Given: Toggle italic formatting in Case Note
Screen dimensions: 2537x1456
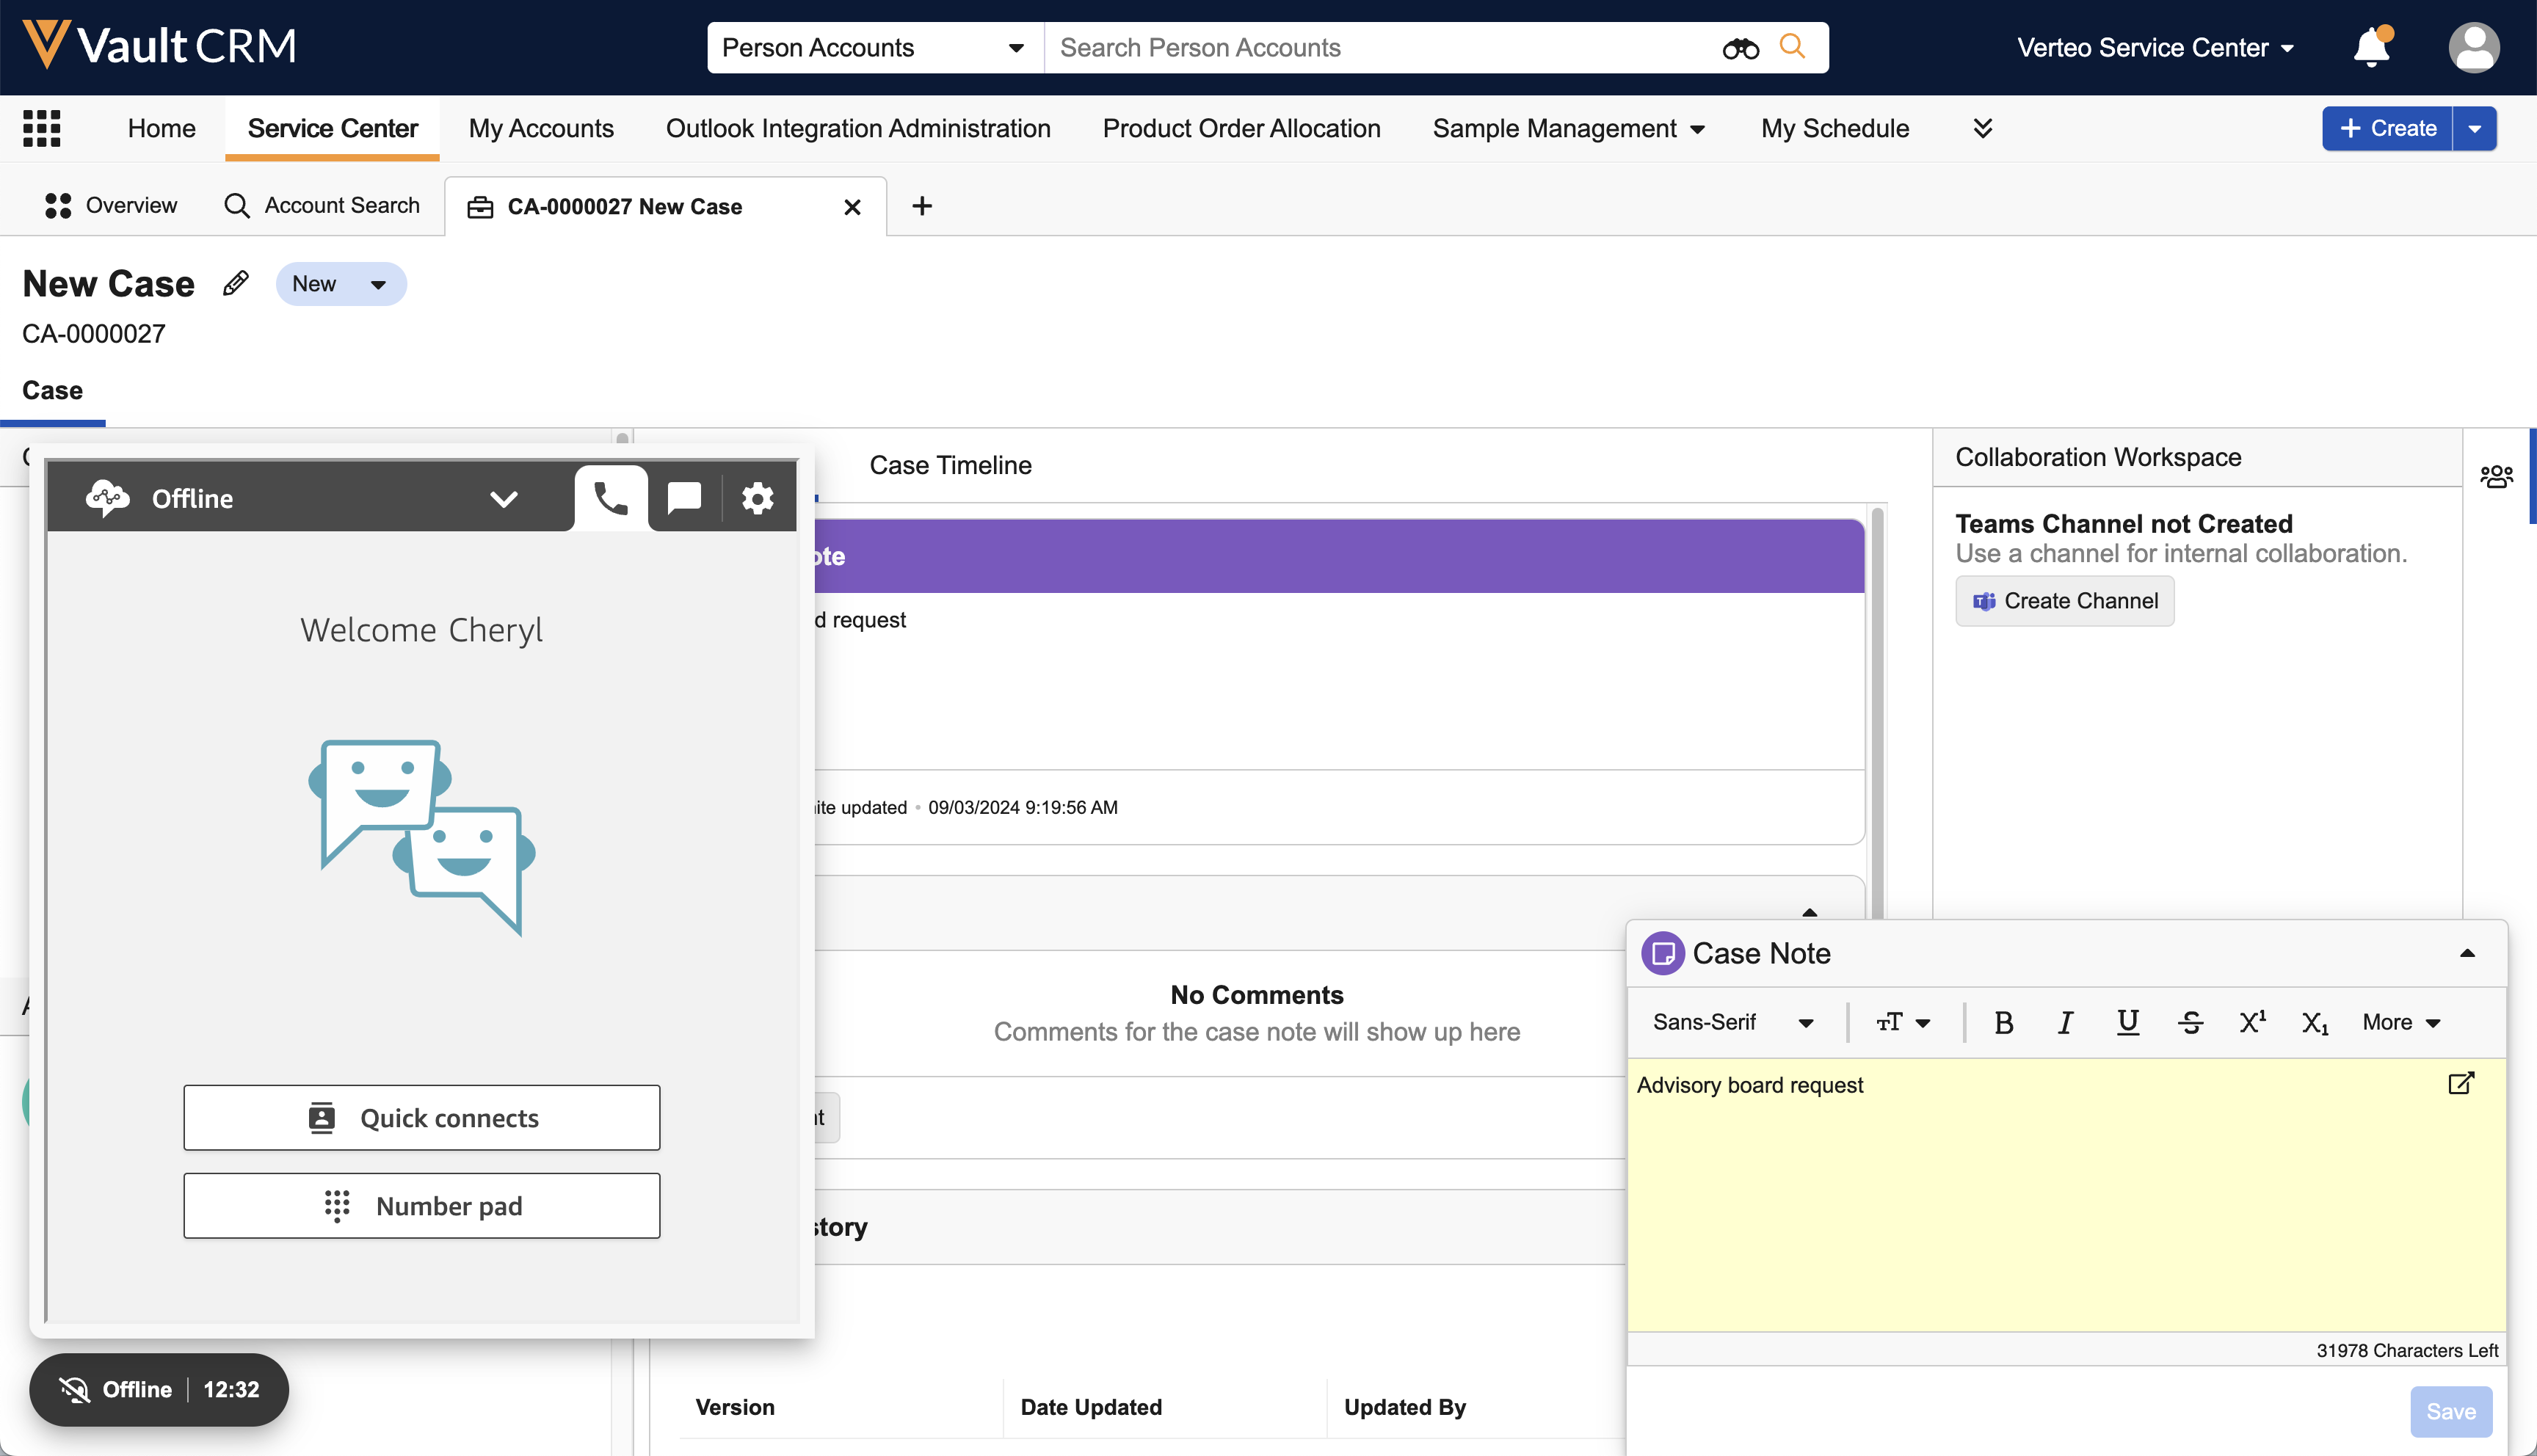Looking at the screenshot, I should pyautogui.click(x=2065, y=1022).
